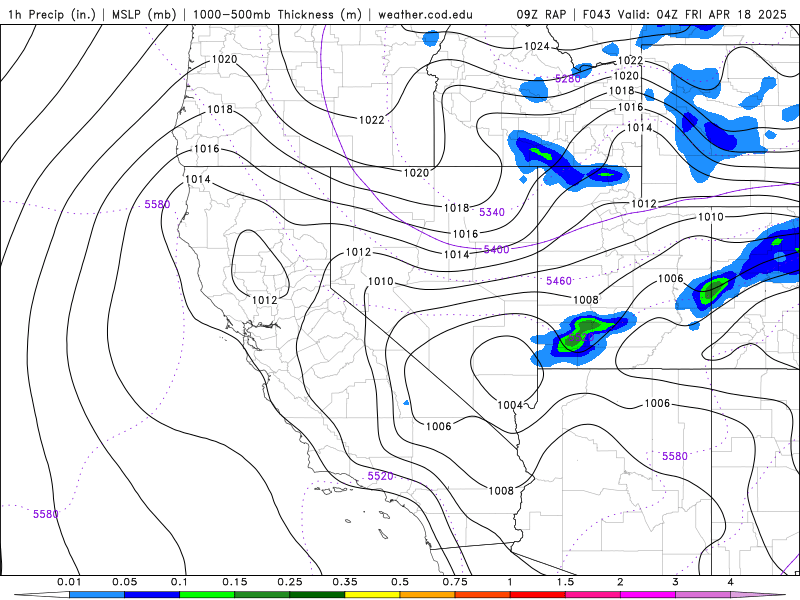Click the 0.75 legend value
The height and width of the screenshot is (600, 800).
coord(455,582)
